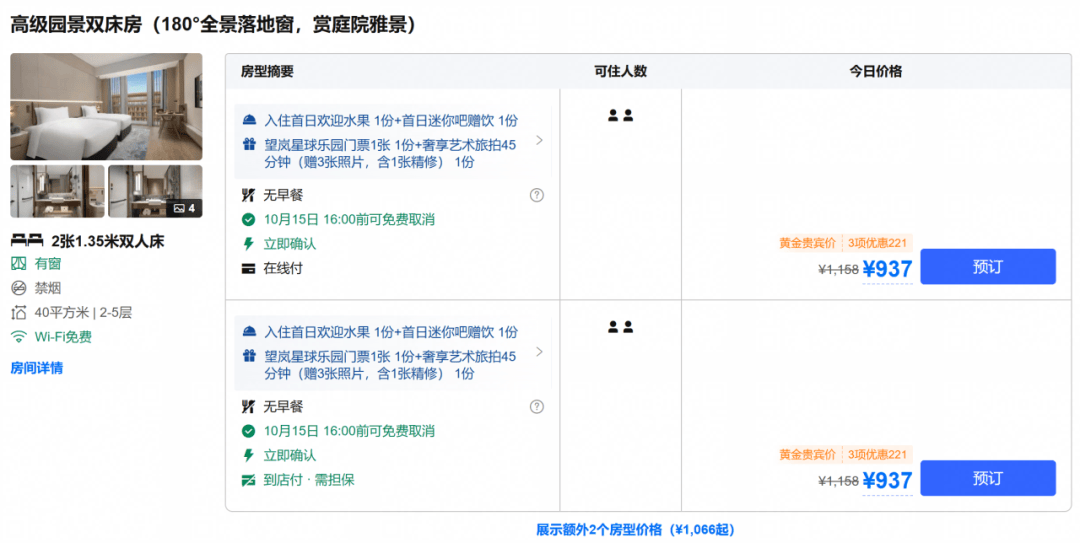Click the 40平方米 | 2-5层 text

click(83, 313)
